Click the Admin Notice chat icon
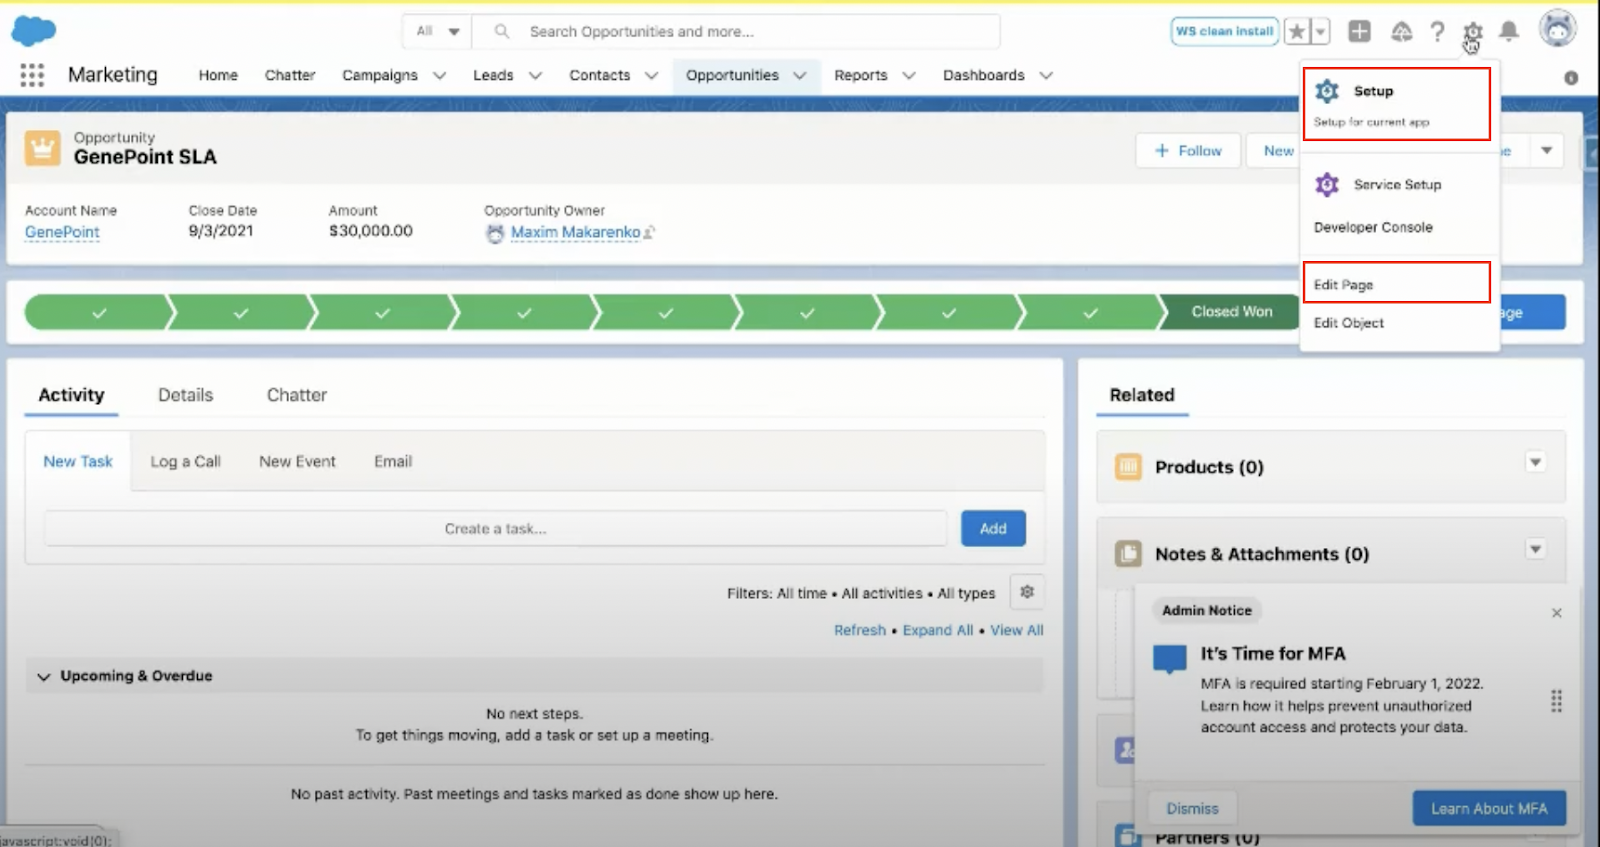 1169,659
